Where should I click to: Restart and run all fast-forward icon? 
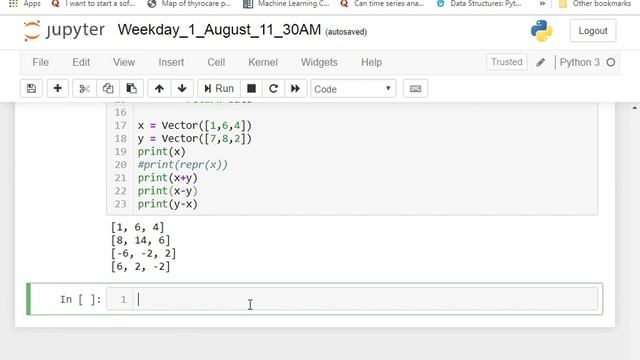(x=295, y=89)
